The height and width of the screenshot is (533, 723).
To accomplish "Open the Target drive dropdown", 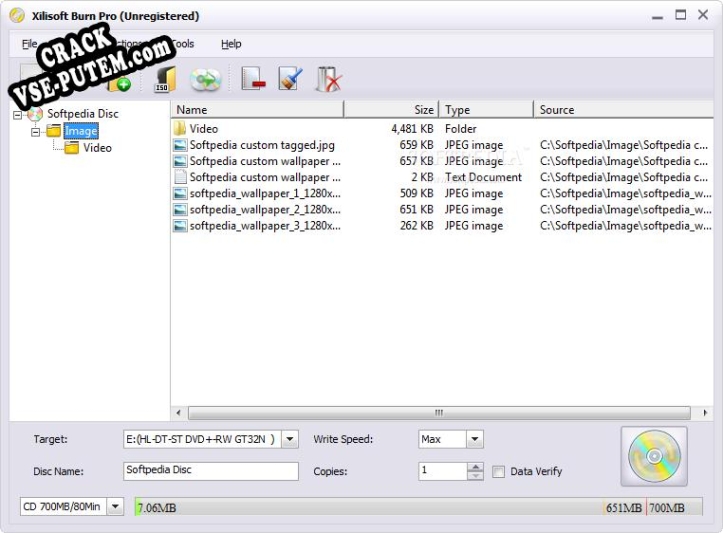I will click(x=289, y=439).
